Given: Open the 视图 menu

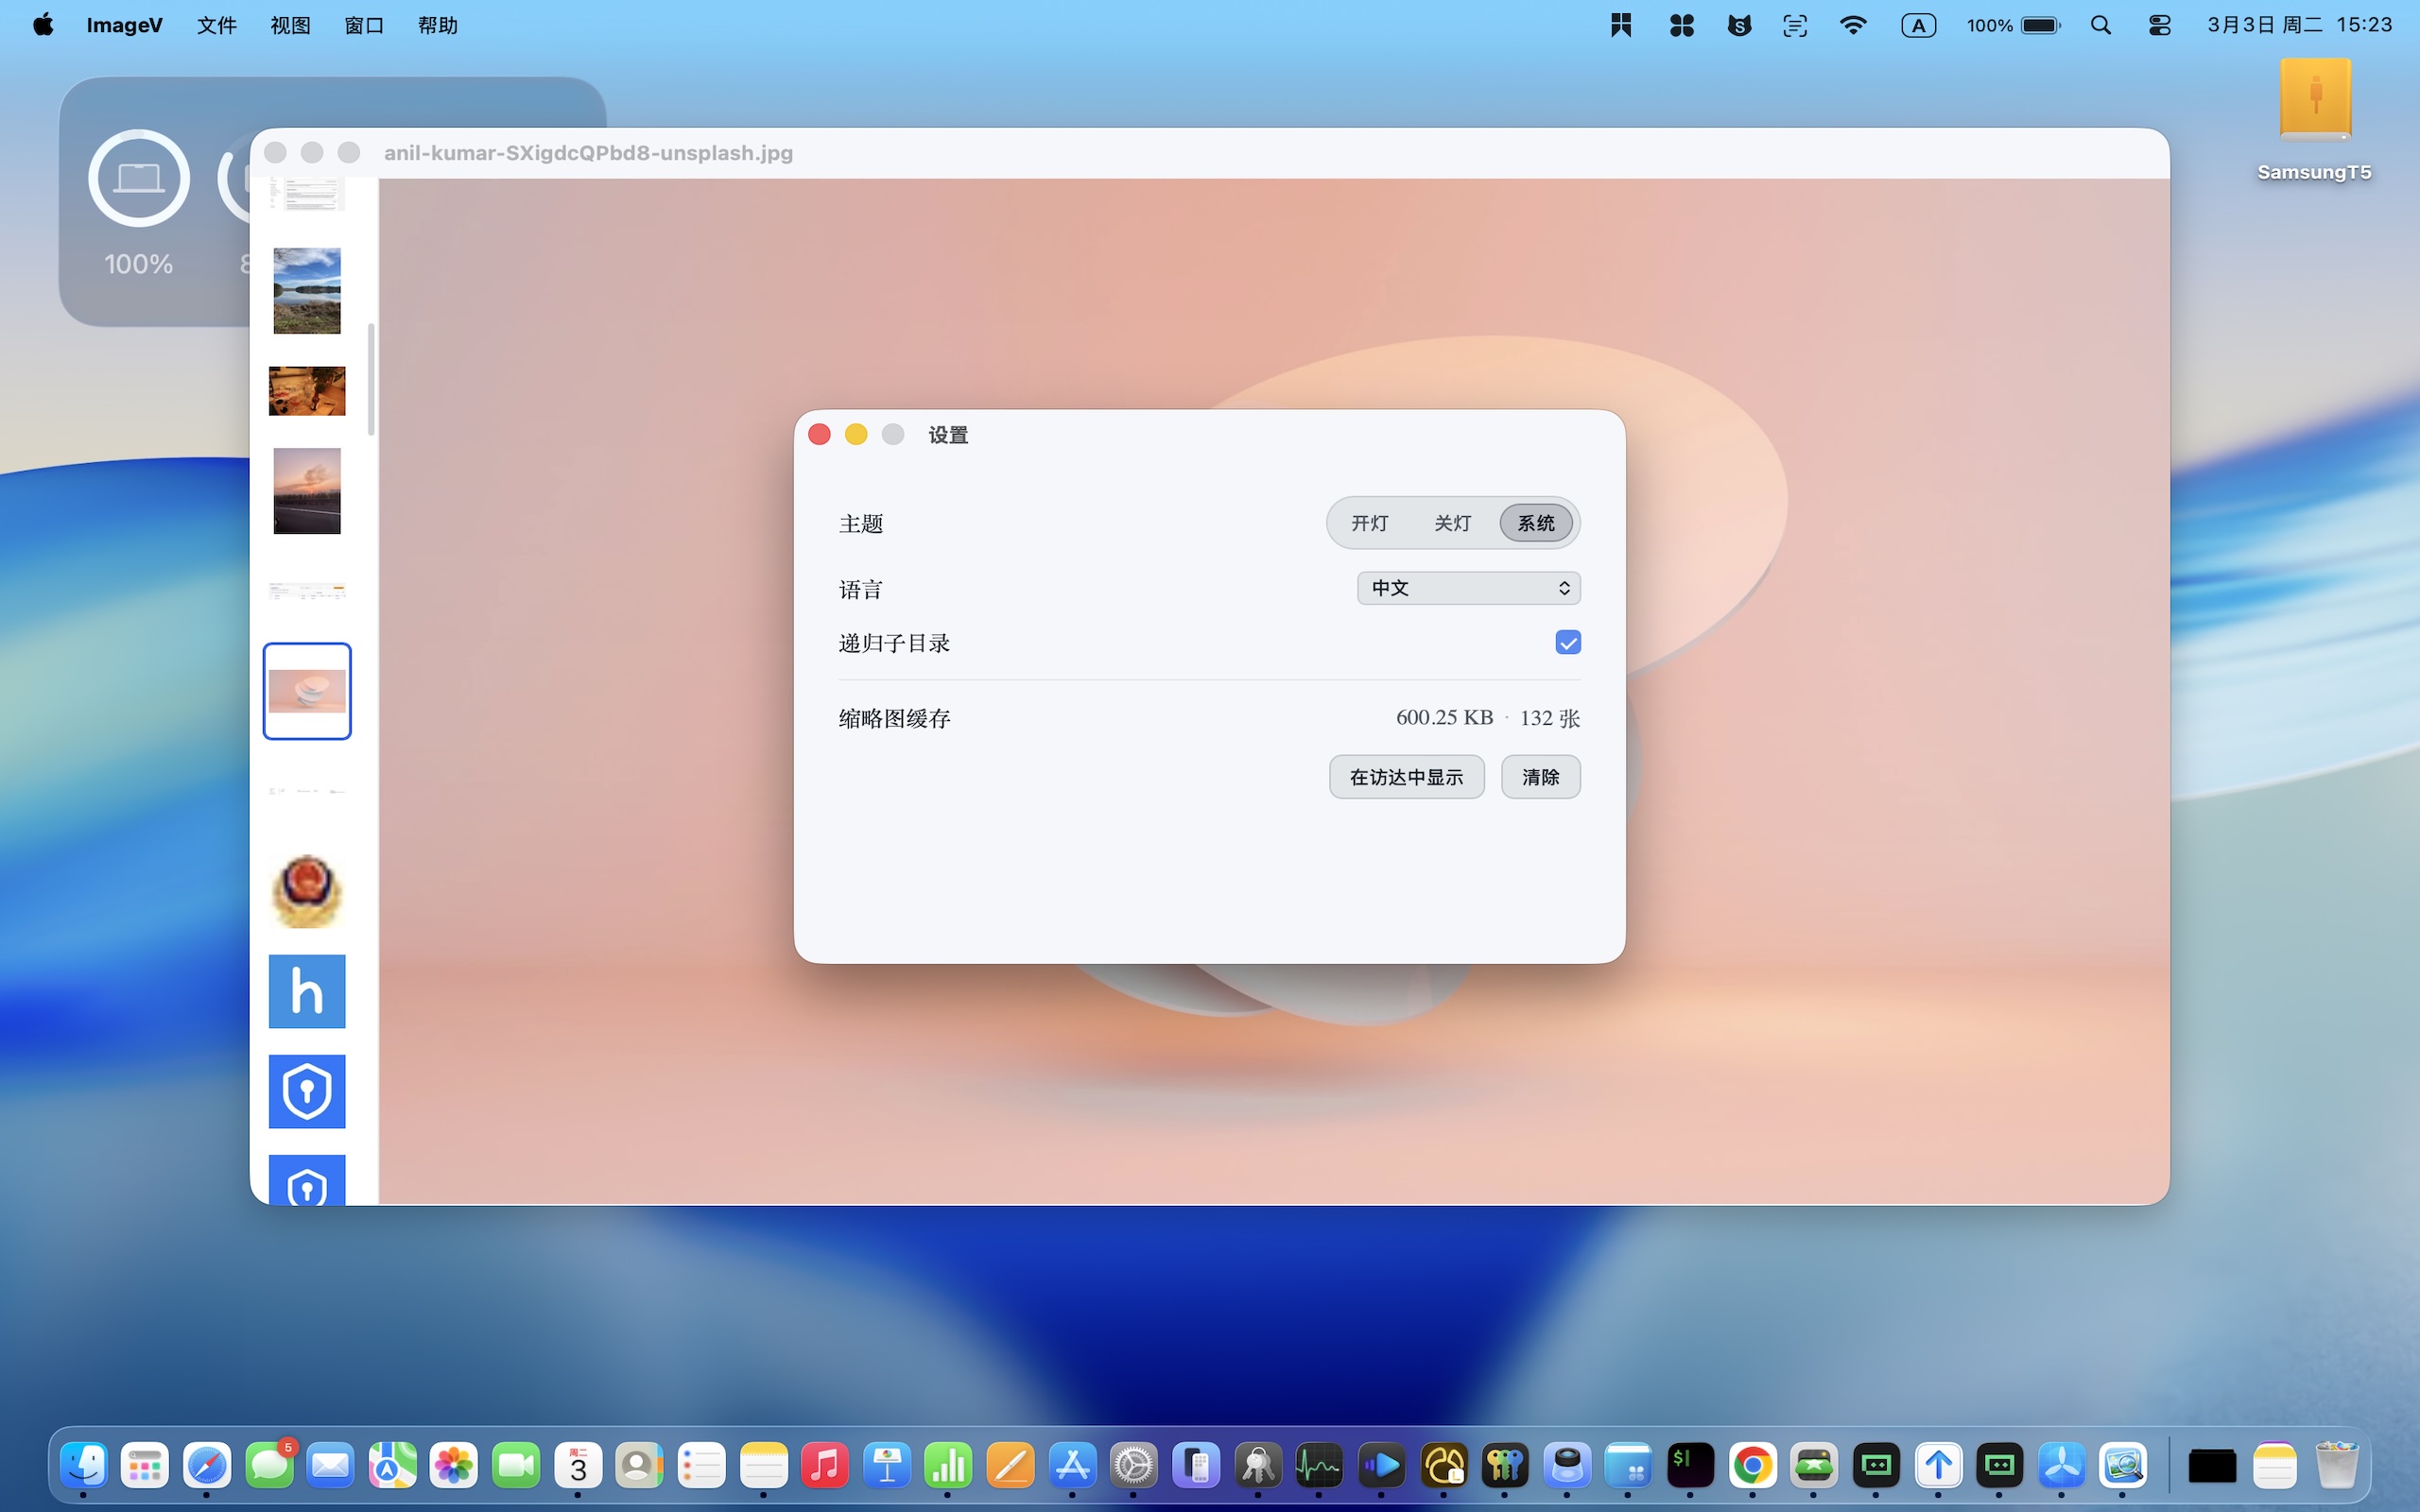Looking at the screenshot, I should [x=290, y=25].
